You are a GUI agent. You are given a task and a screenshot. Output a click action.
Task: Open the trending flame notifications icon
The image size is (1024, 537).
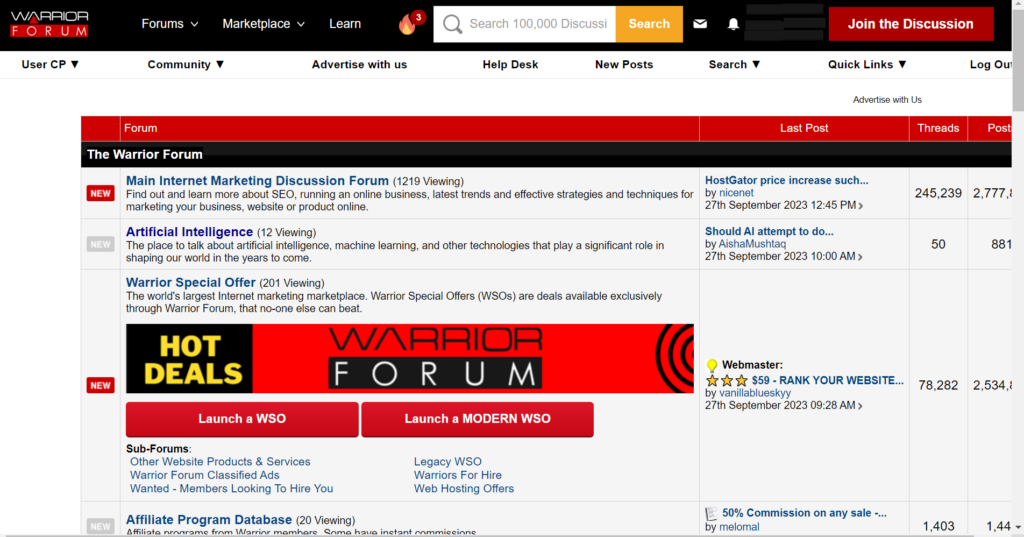[408, 25]
